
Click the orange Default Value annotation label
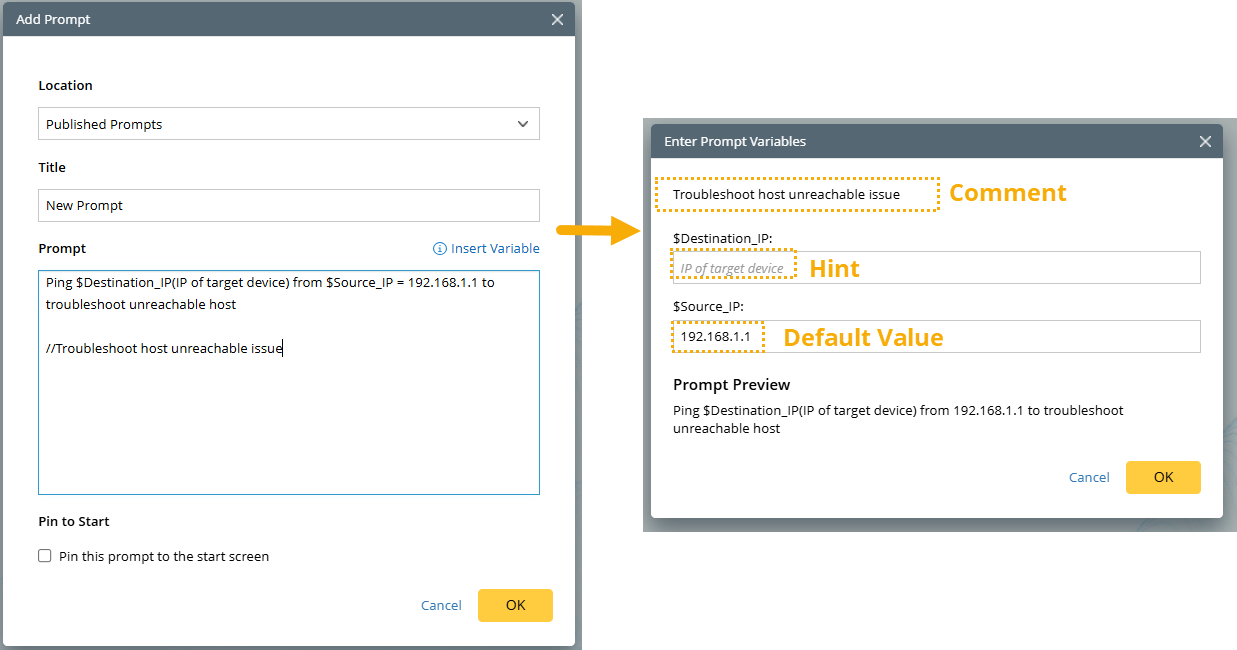(863, 338)
